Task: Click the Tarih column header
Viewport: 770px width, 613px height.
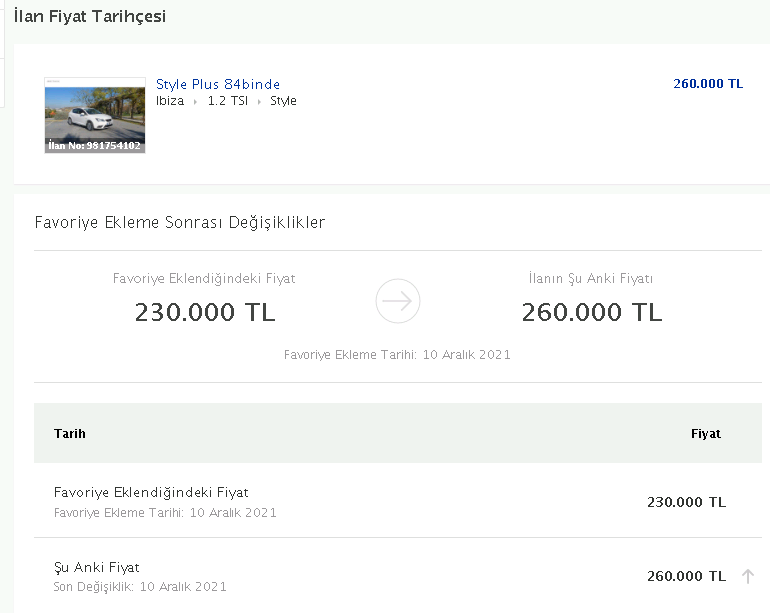Action: pos(70,434)
